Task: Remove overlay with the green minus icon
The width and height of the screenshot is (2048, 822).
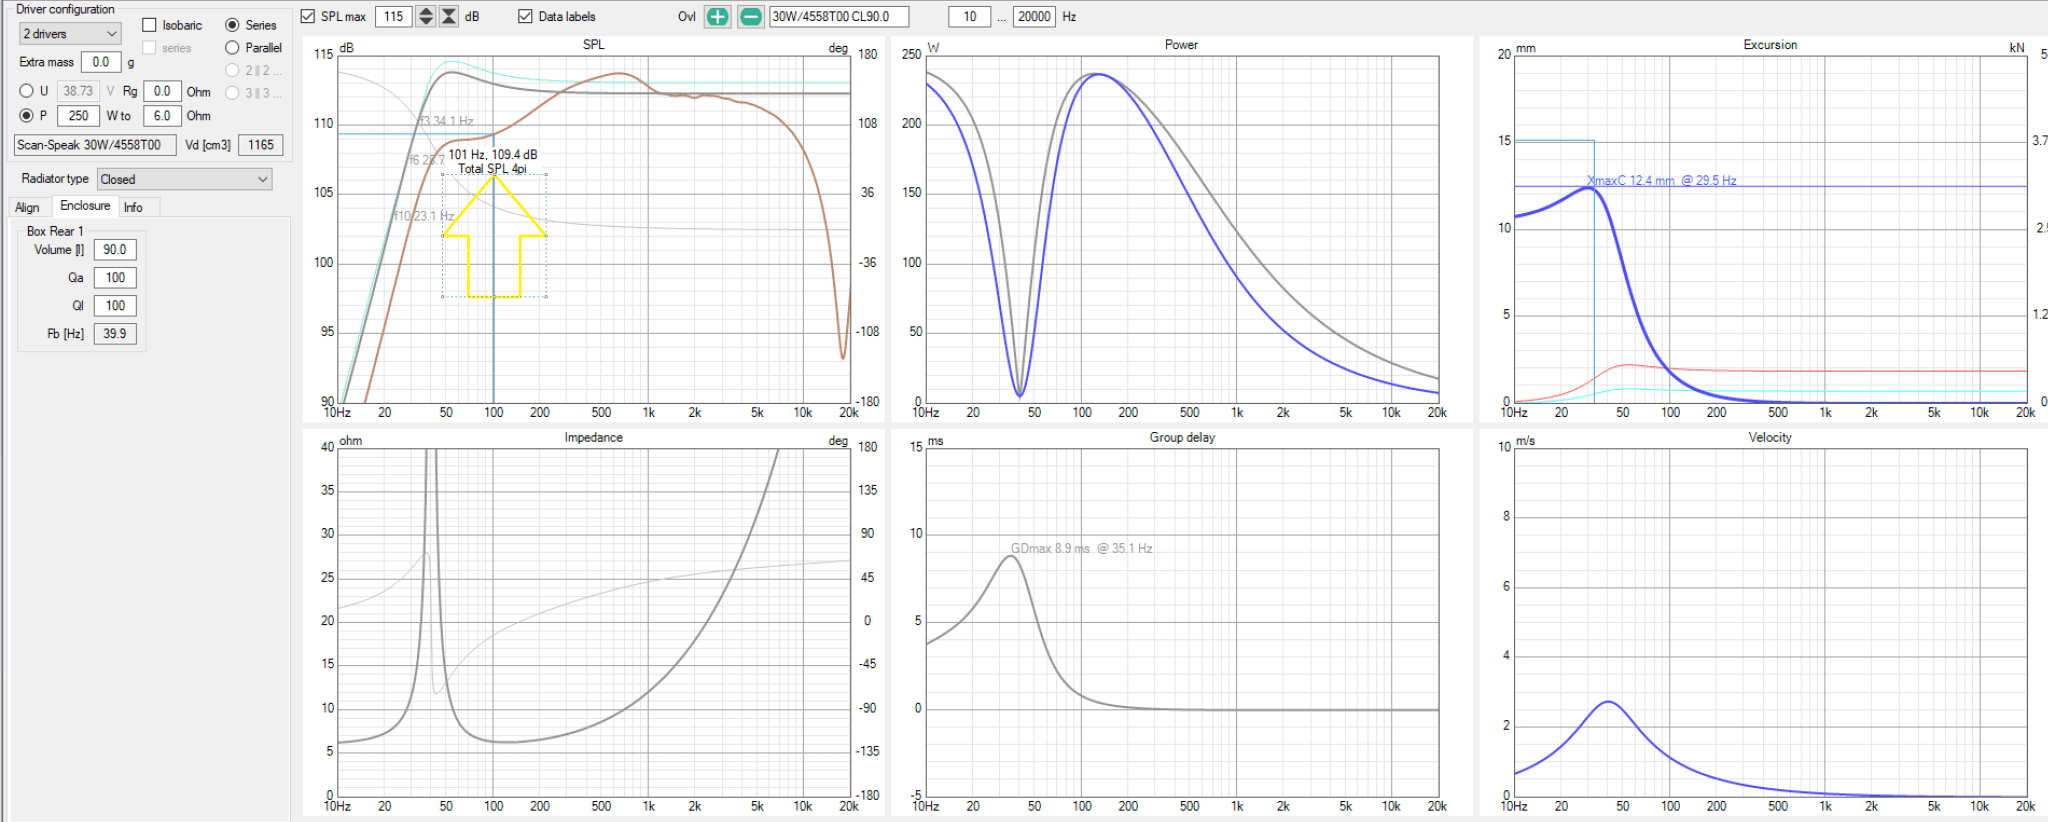Action: click(x=751, y=17)
